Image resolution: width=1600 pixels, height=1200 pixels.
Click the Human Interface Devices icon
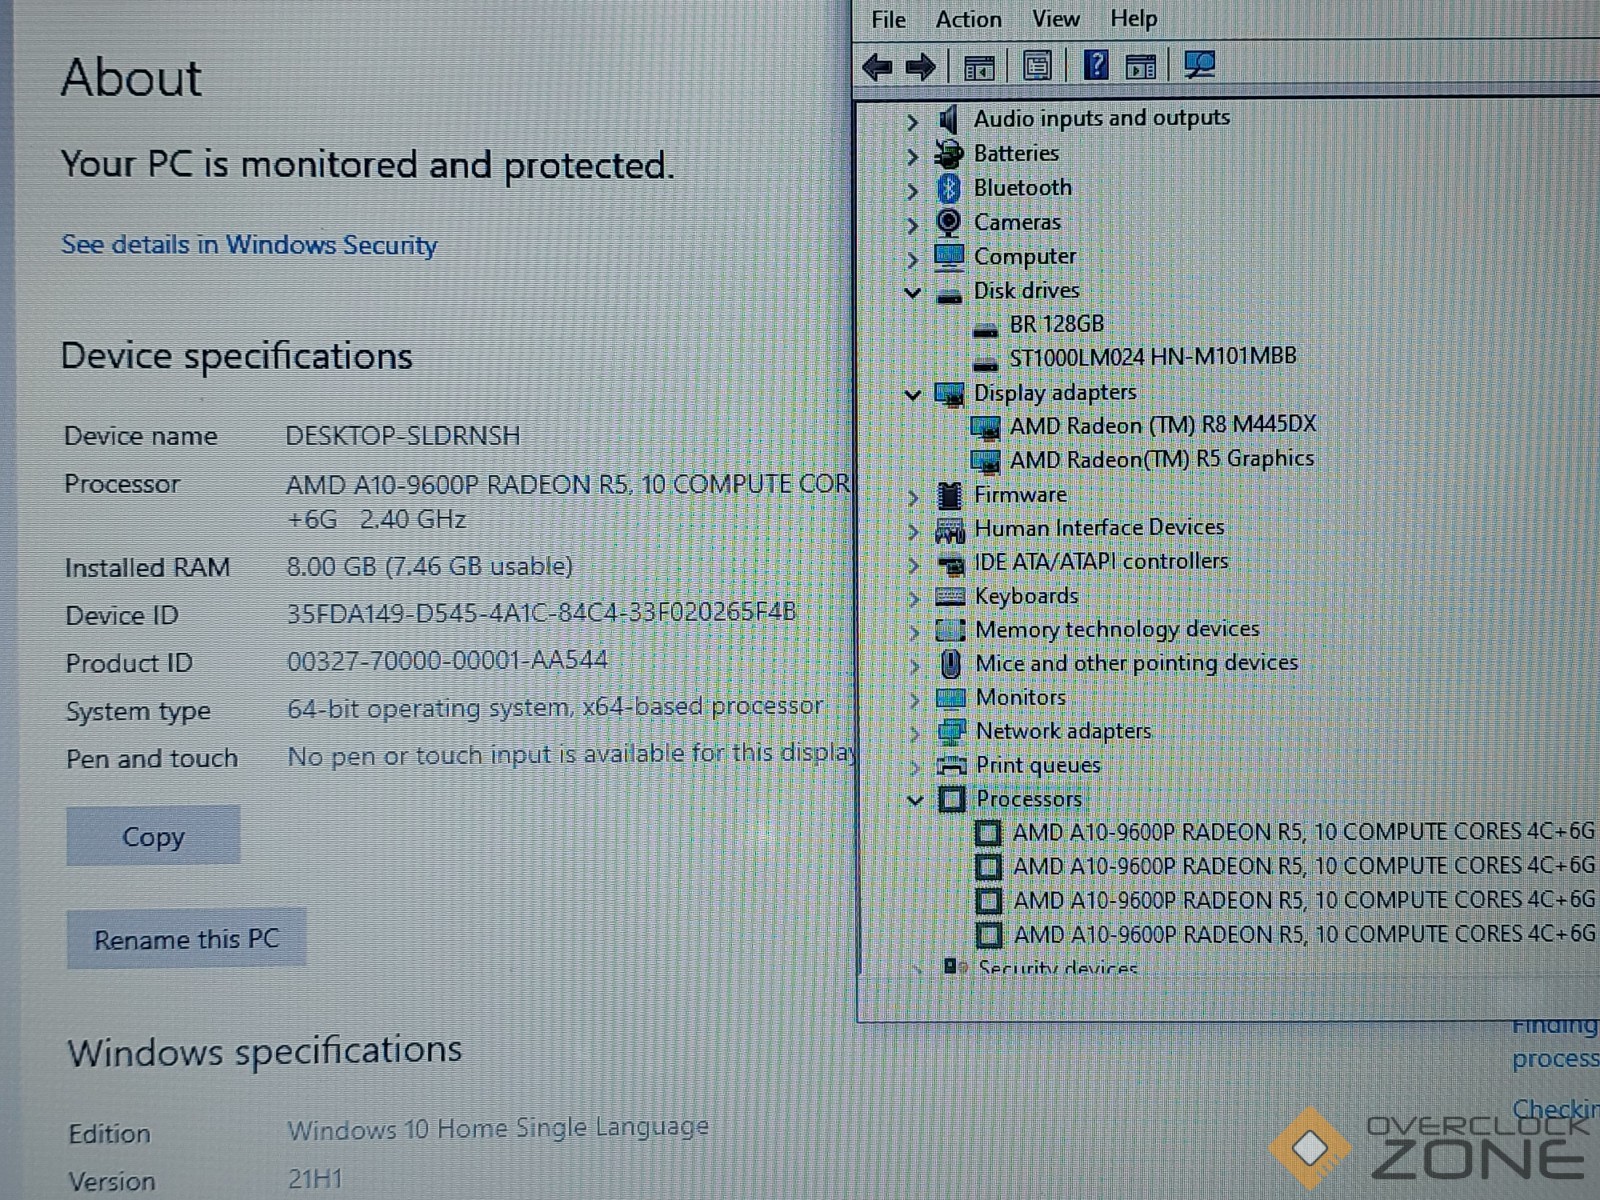pyautogui.click(x=949, y=529)
